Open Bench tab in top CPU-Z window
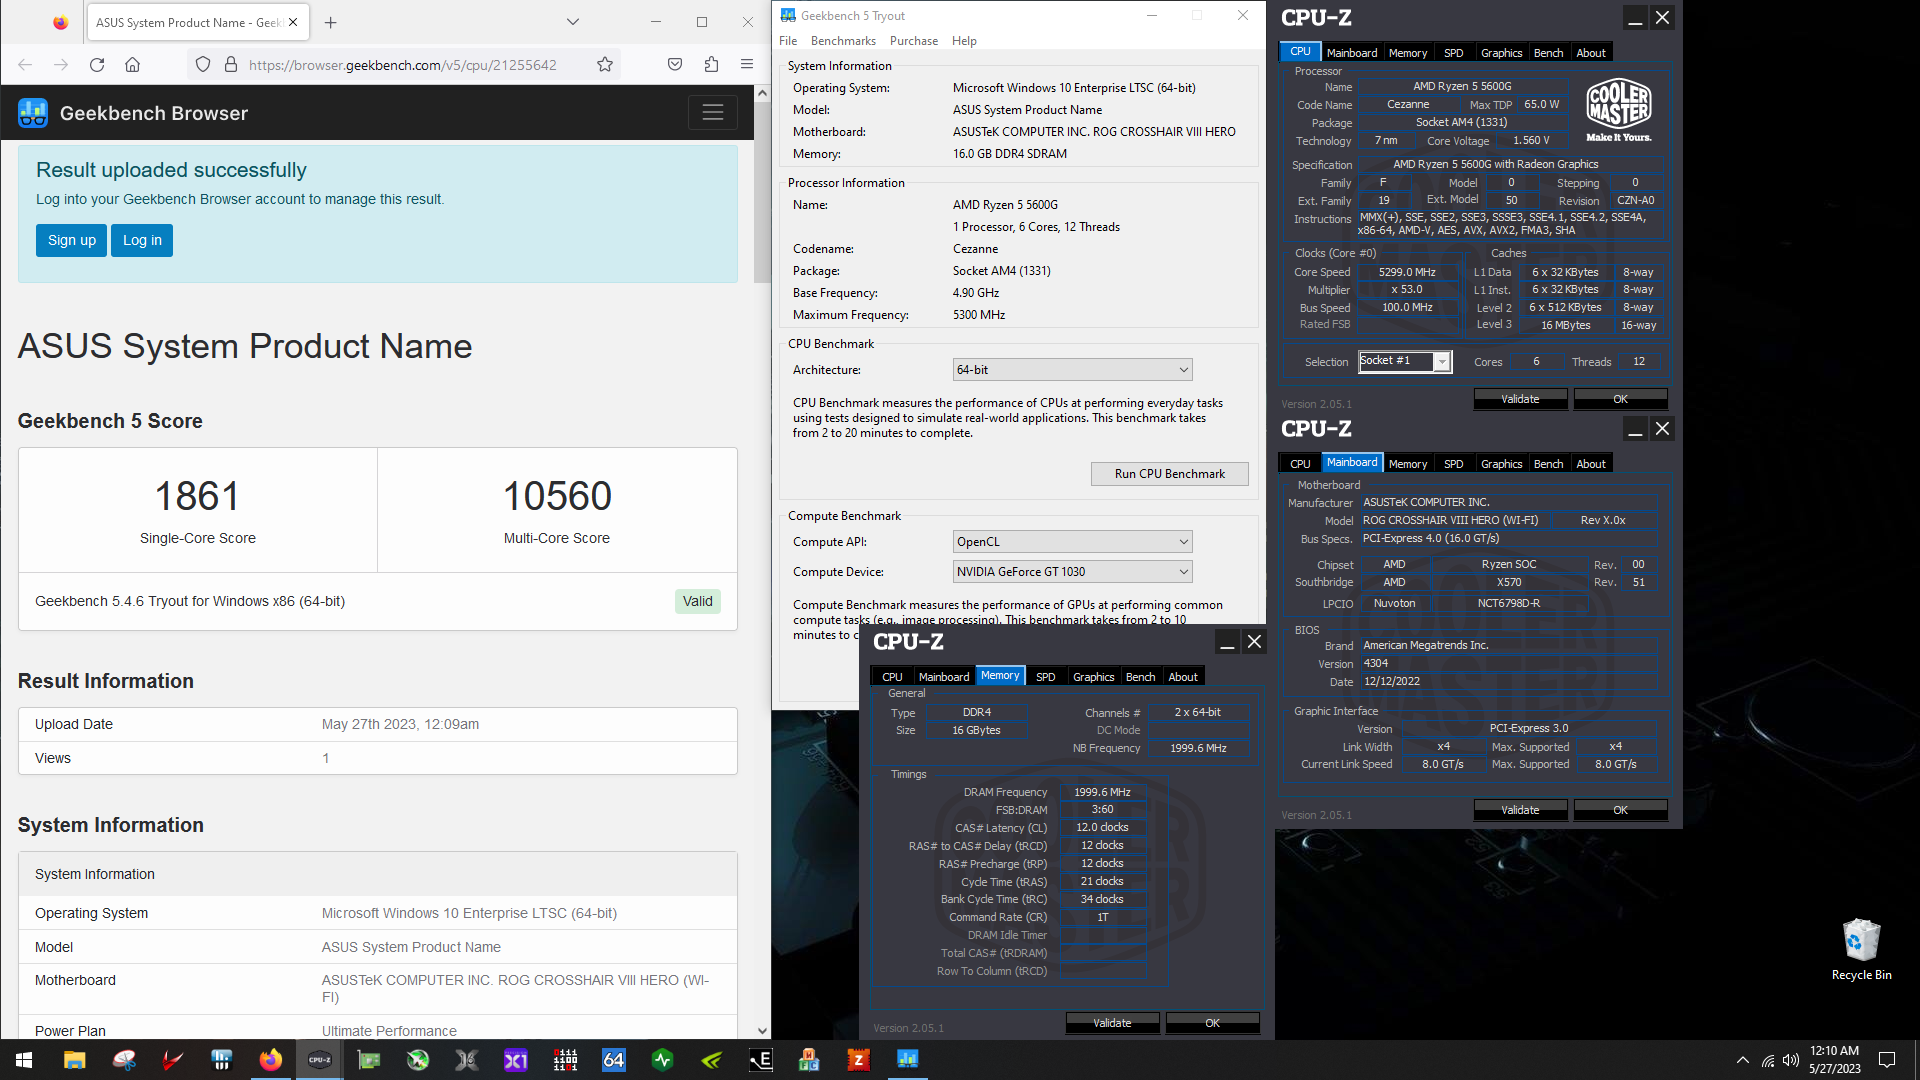The image size is (1920, 1080). (1548, 53)
